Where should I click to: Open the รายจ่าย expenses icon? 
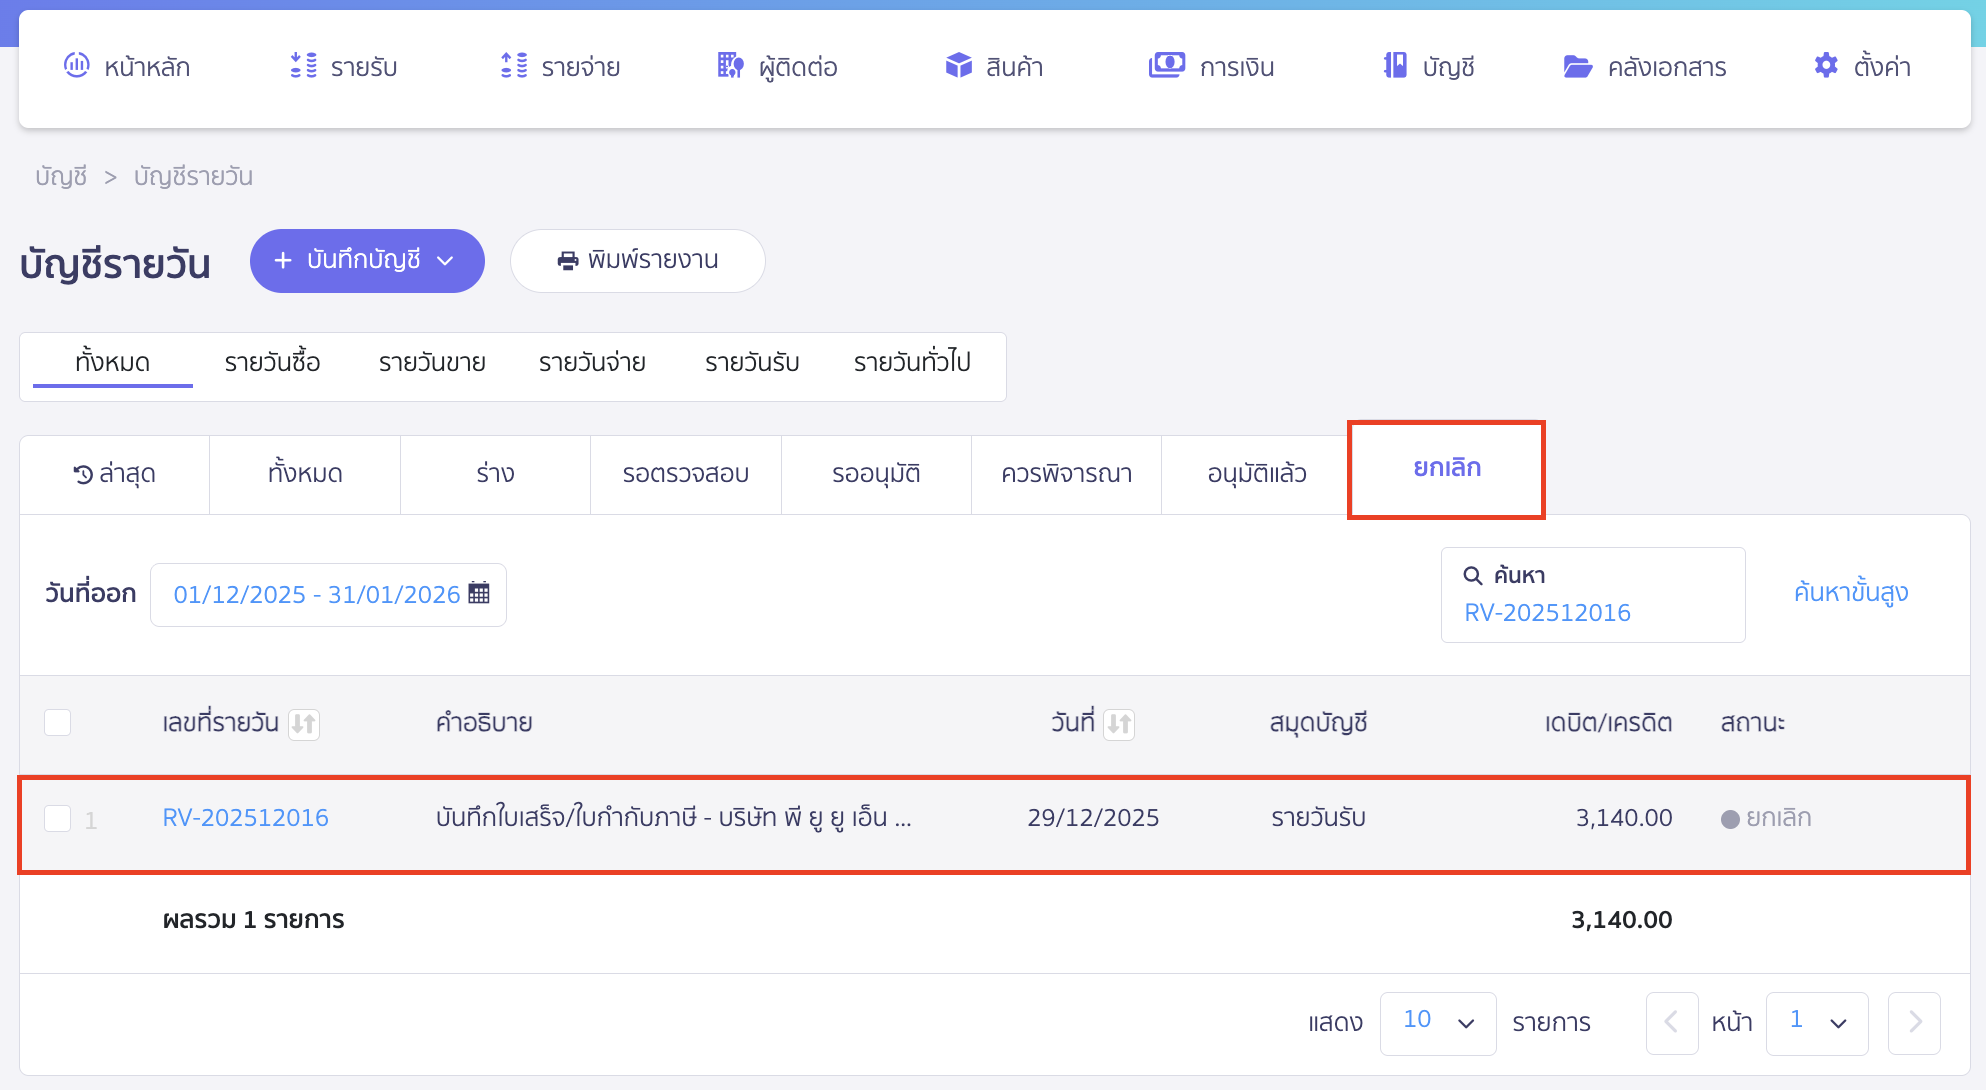[x=514, y=66]
